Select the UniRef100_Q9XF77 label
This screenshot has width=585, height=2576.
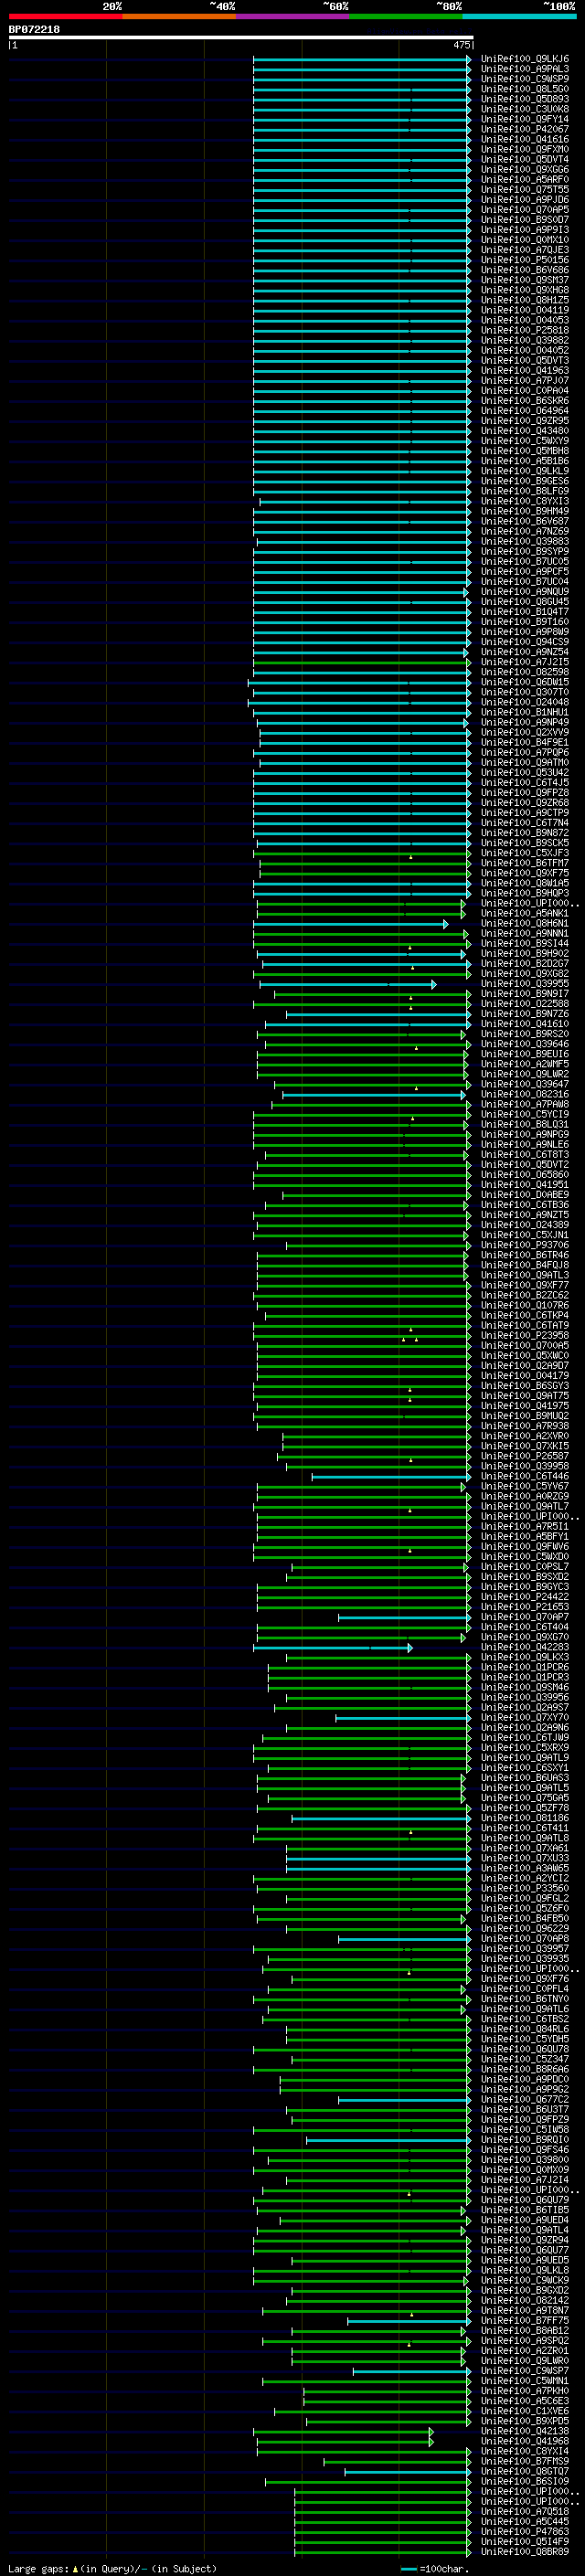525,1286
